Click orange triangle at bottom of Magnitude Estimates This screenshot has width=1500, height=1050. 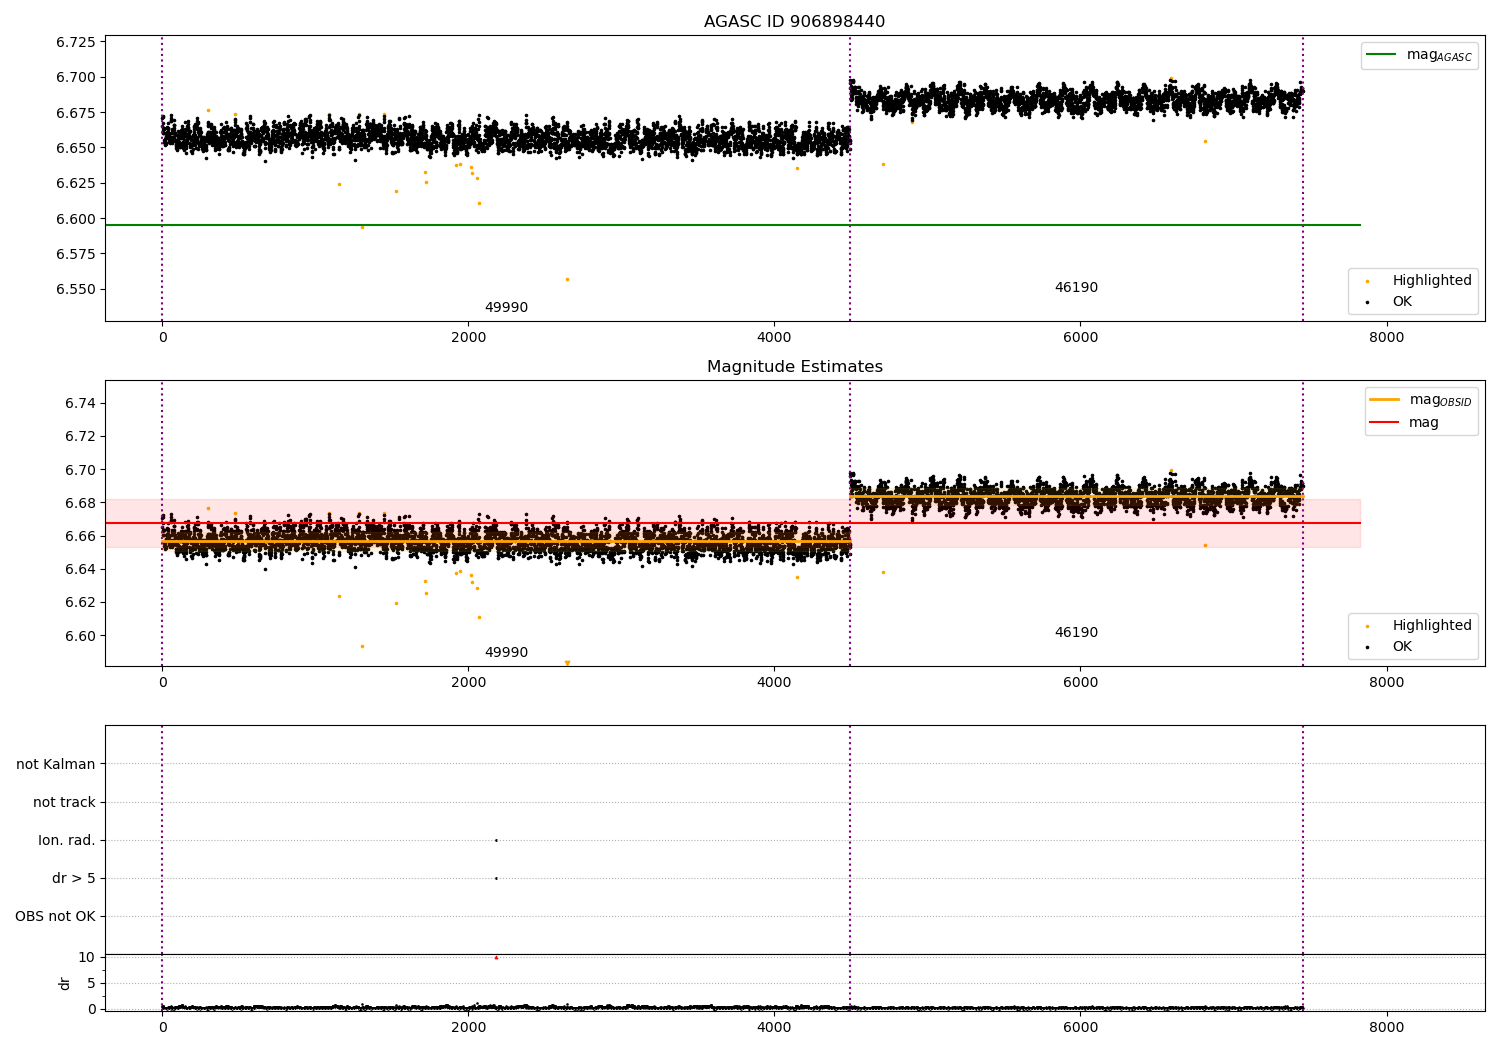(x=567, y=663)
